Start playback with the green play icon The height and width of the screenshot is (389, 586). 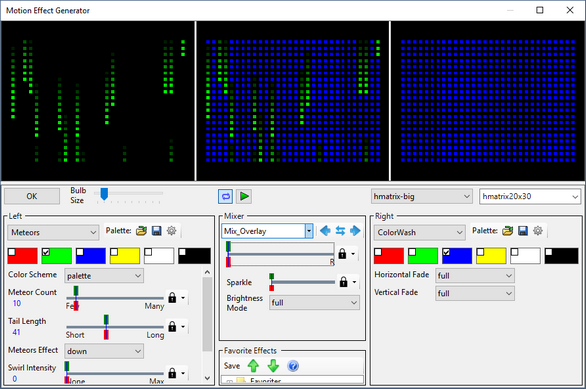pyautogui.click(x=244, y=196)
